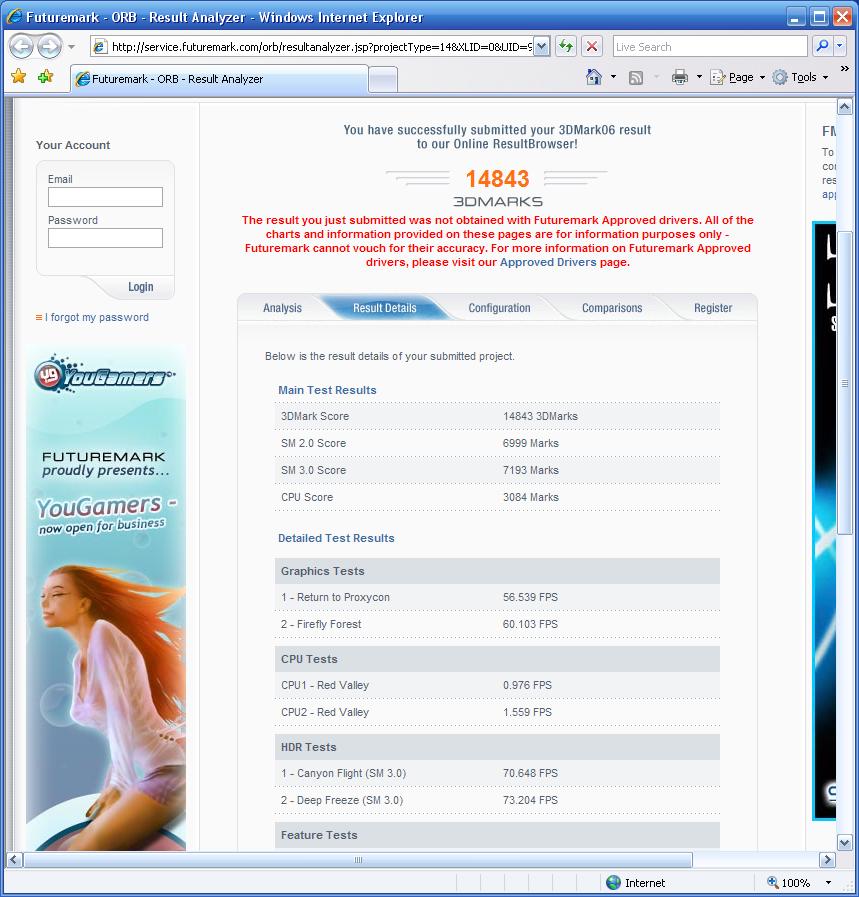
Task: Click the horizontal scrollbar right arrow
Action: (x=827, y=860)
